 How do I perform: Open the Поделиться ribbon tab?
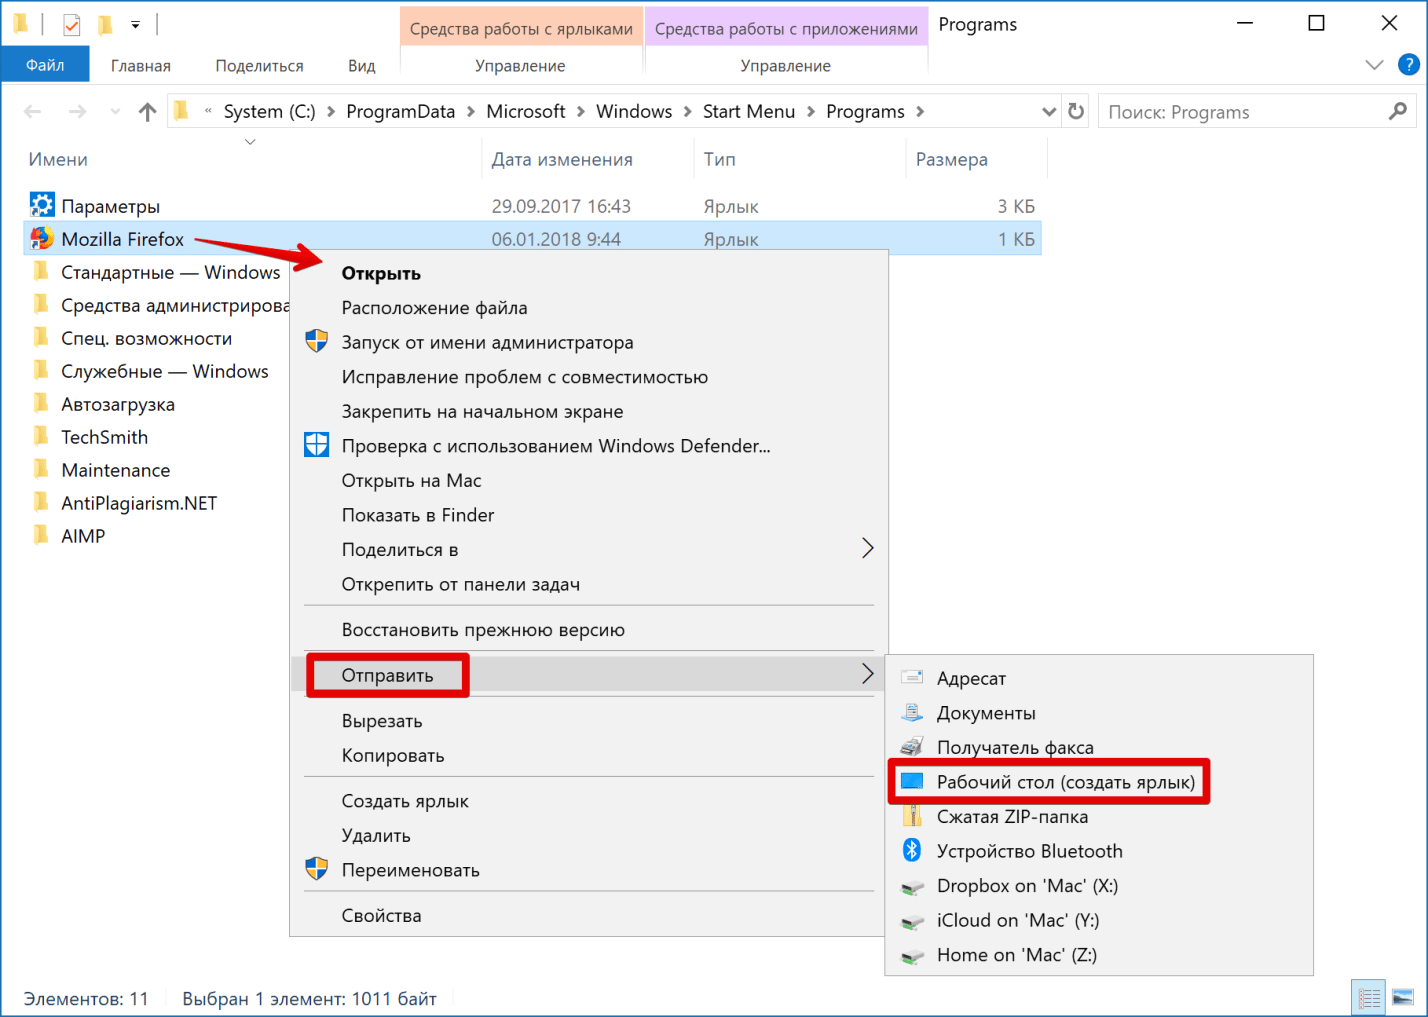click(x=259, y=65)
